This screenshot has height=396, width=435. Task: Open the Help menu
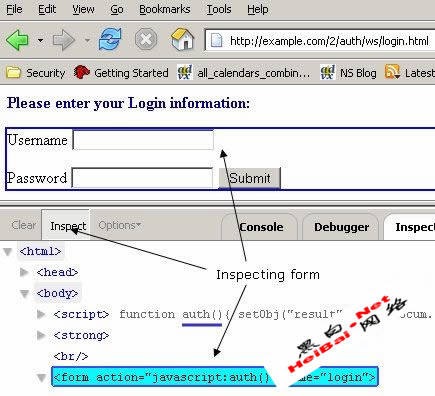coord(257,9)
